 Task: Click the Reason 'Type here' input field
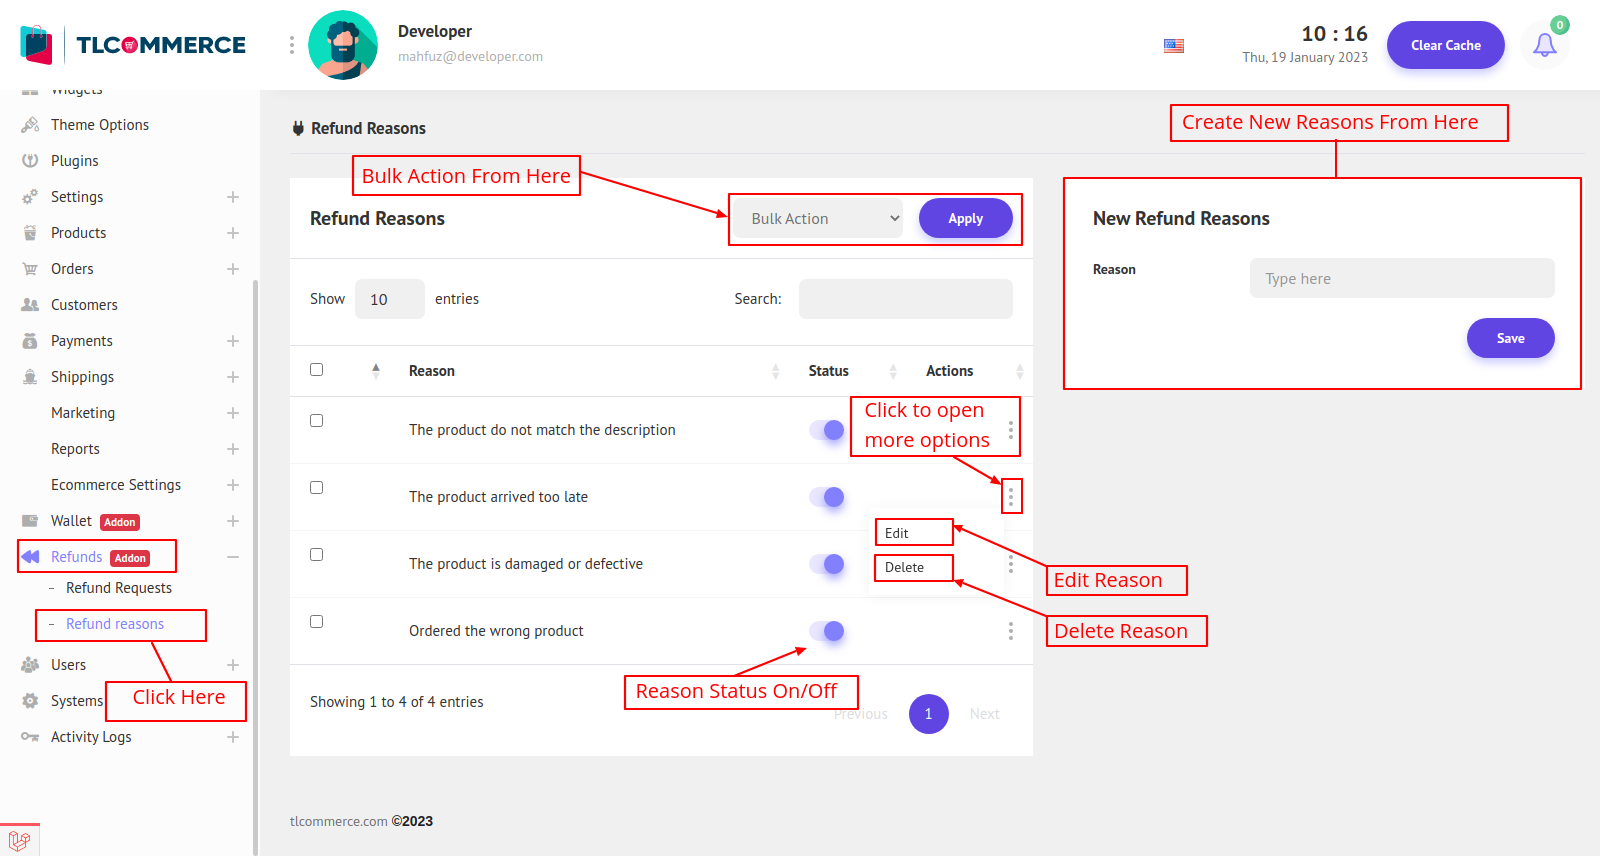pos(1401,279)
